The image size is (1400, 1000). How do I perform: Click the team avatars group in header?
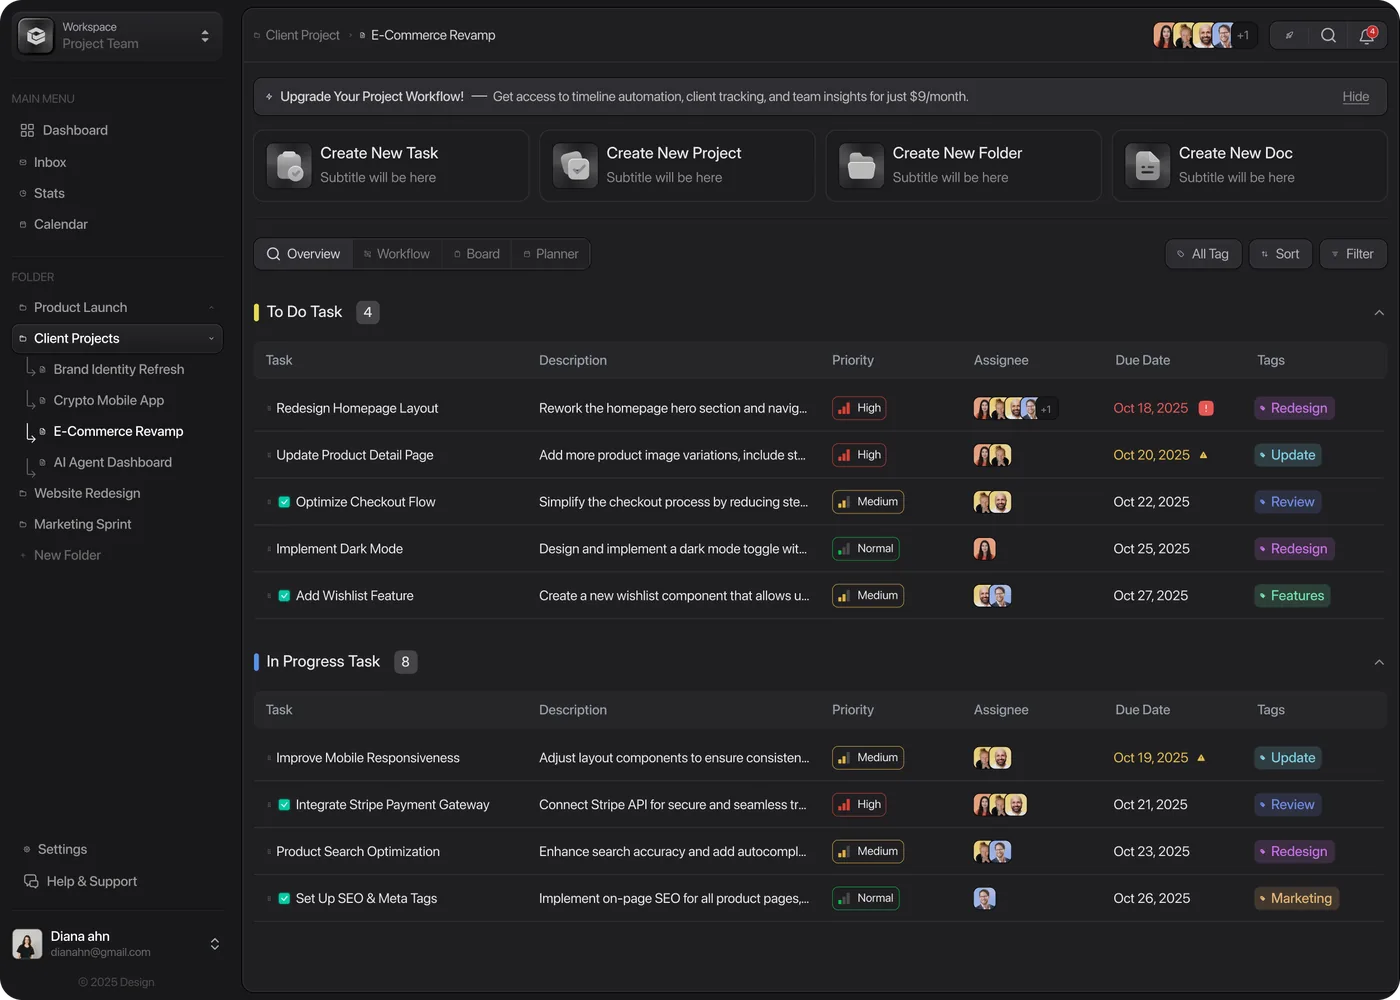(1204, 35)
